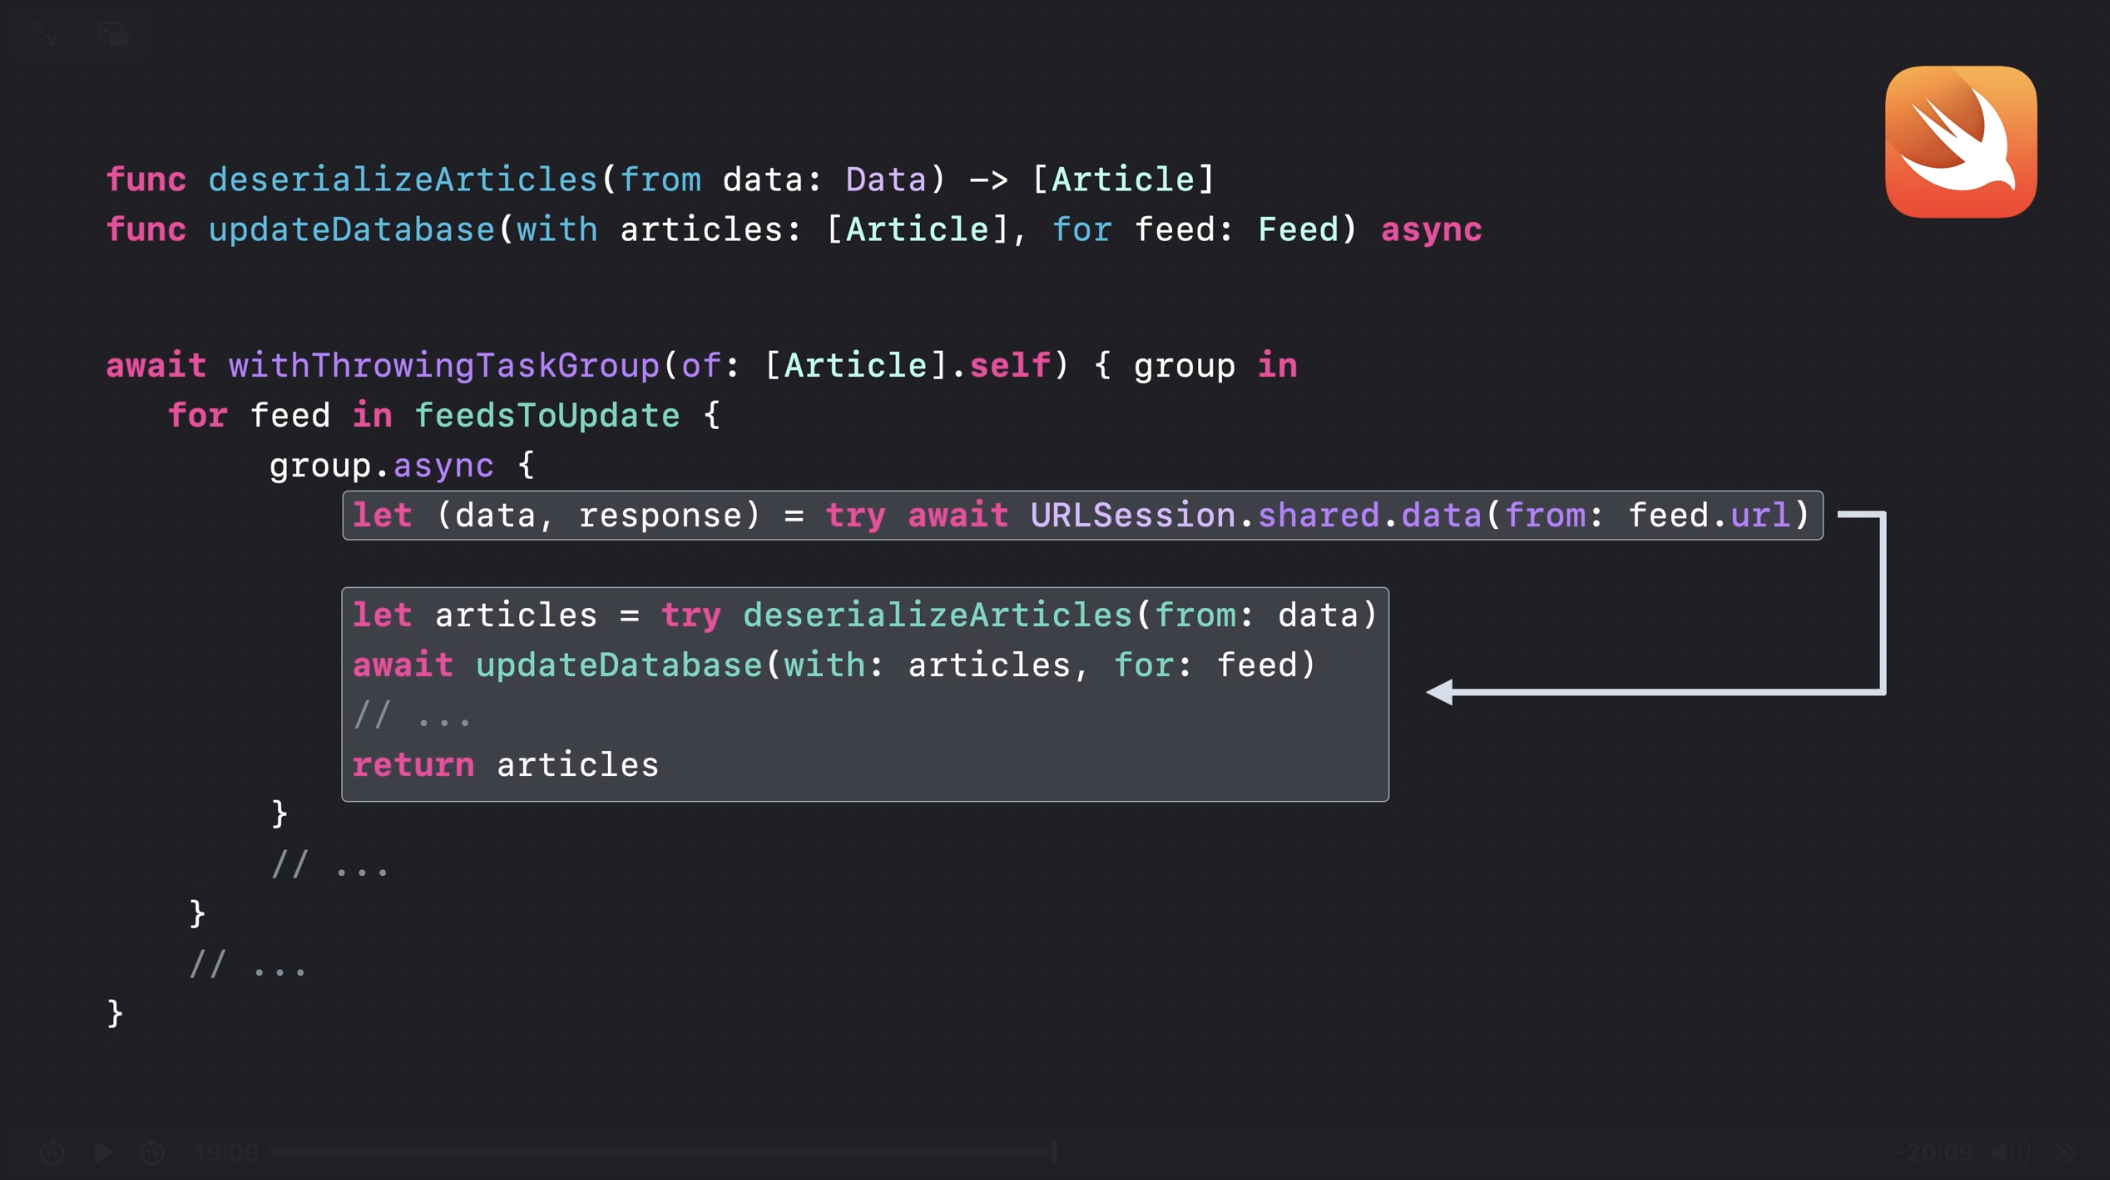Skip backward with the rewind icon
The image size is (2110, 1180).
[x=52, y=1153]
